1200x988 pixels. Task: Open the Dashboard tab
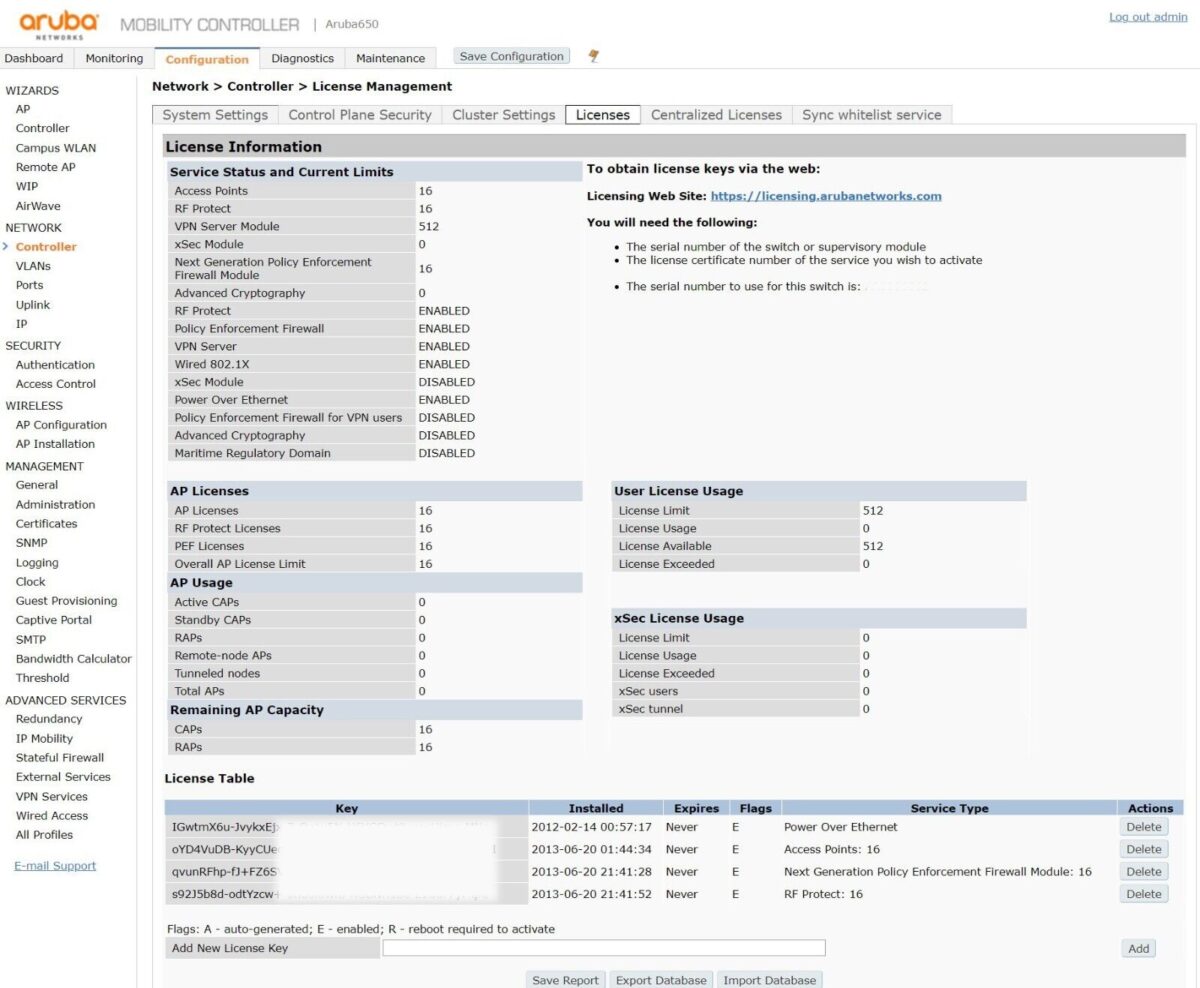(34, 58)
